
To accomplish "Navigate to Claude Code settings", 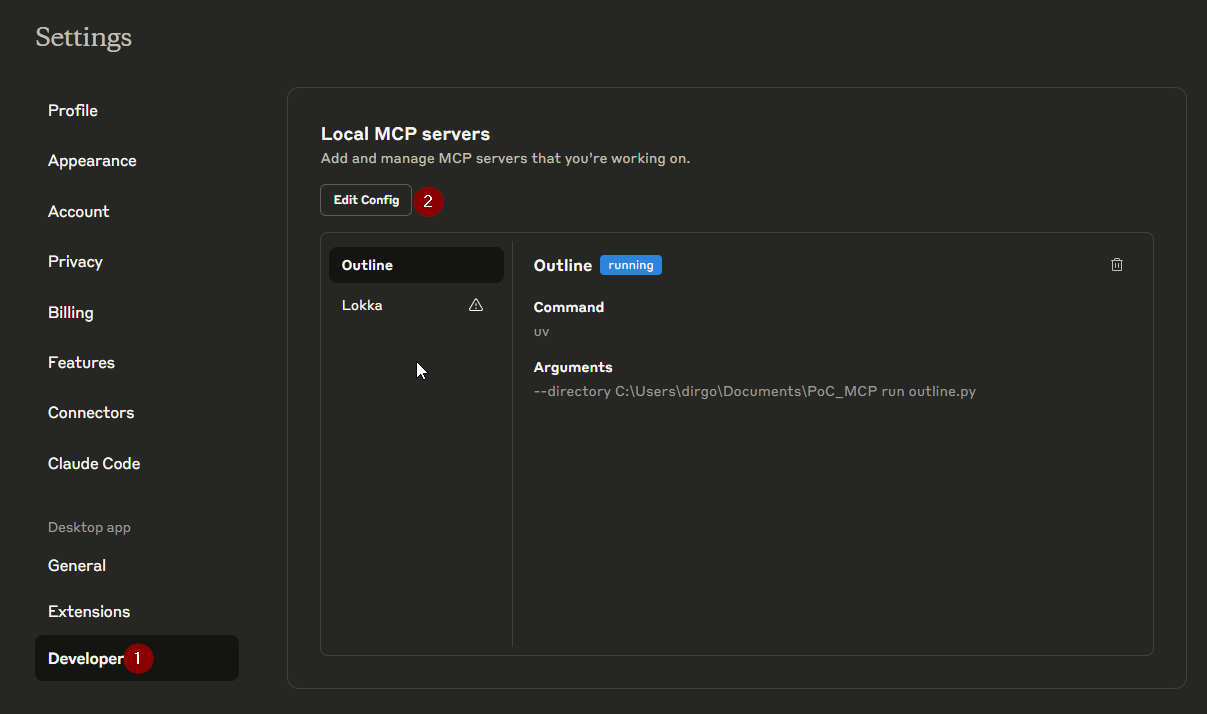I will (x=94, y=463).
